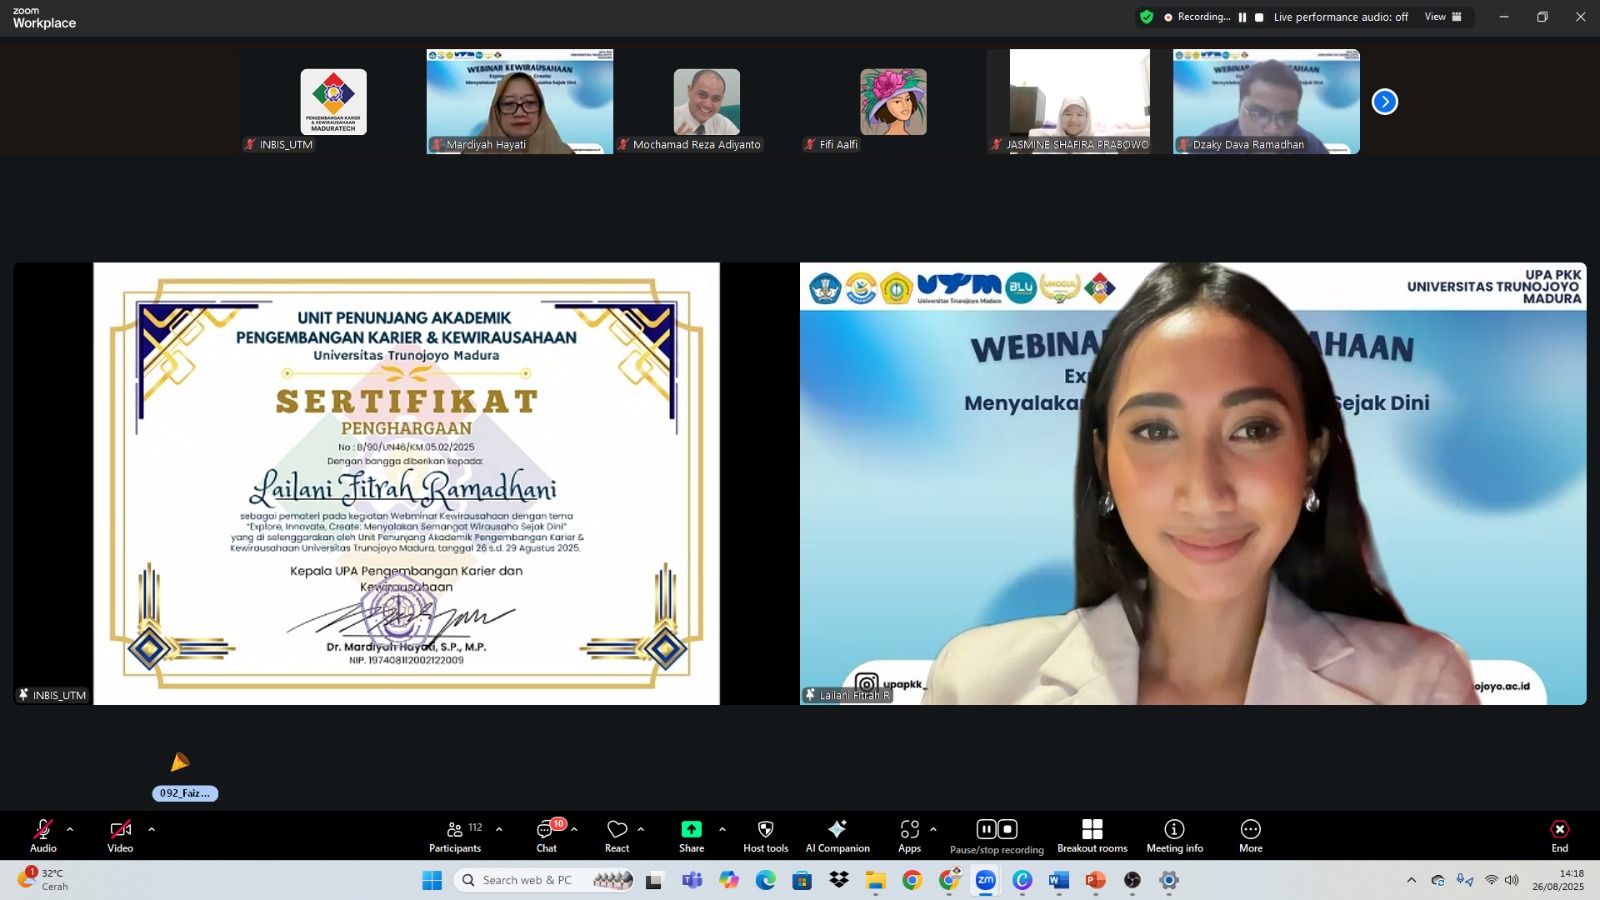Show next participants with blue arrow

[x=1384, y=102]
